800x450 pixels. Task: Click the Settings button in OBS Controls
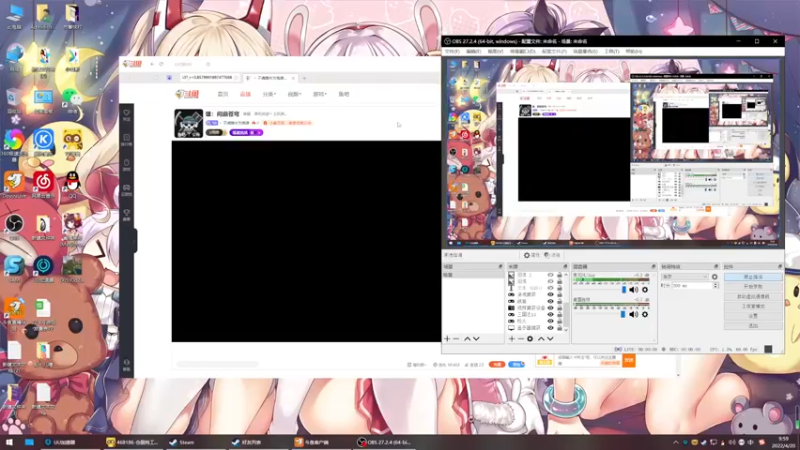(753, 316)
